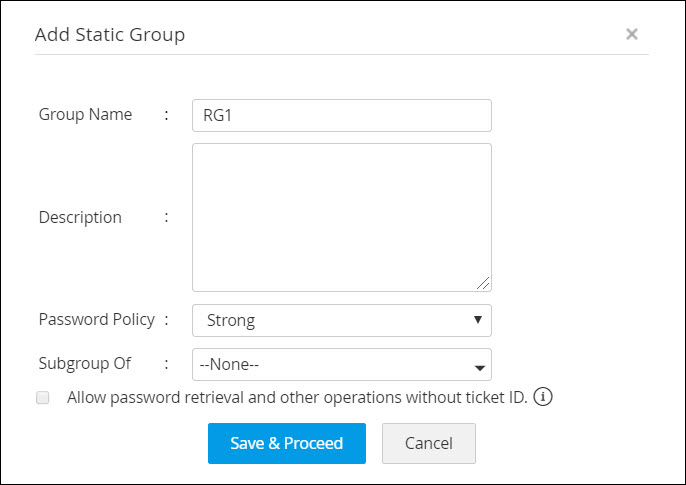
Task: Click the 'Allow password retrieval' checkbox label text
Action: point(296,397)
